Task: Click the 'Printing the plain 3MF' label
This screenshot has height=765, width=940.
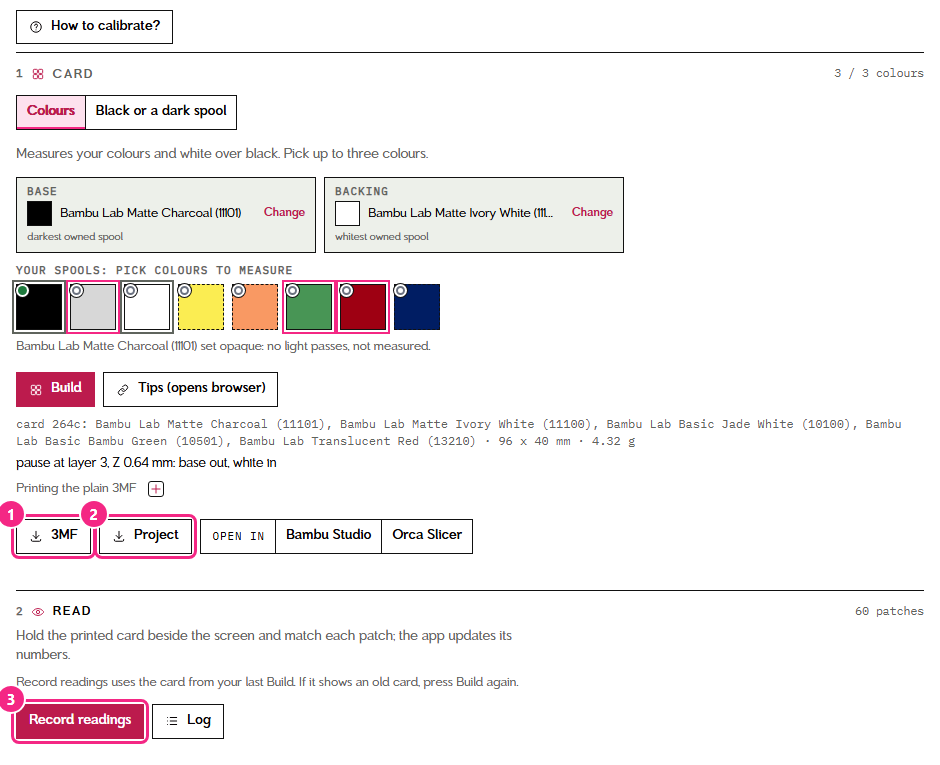Action: [x=76, y=488]
